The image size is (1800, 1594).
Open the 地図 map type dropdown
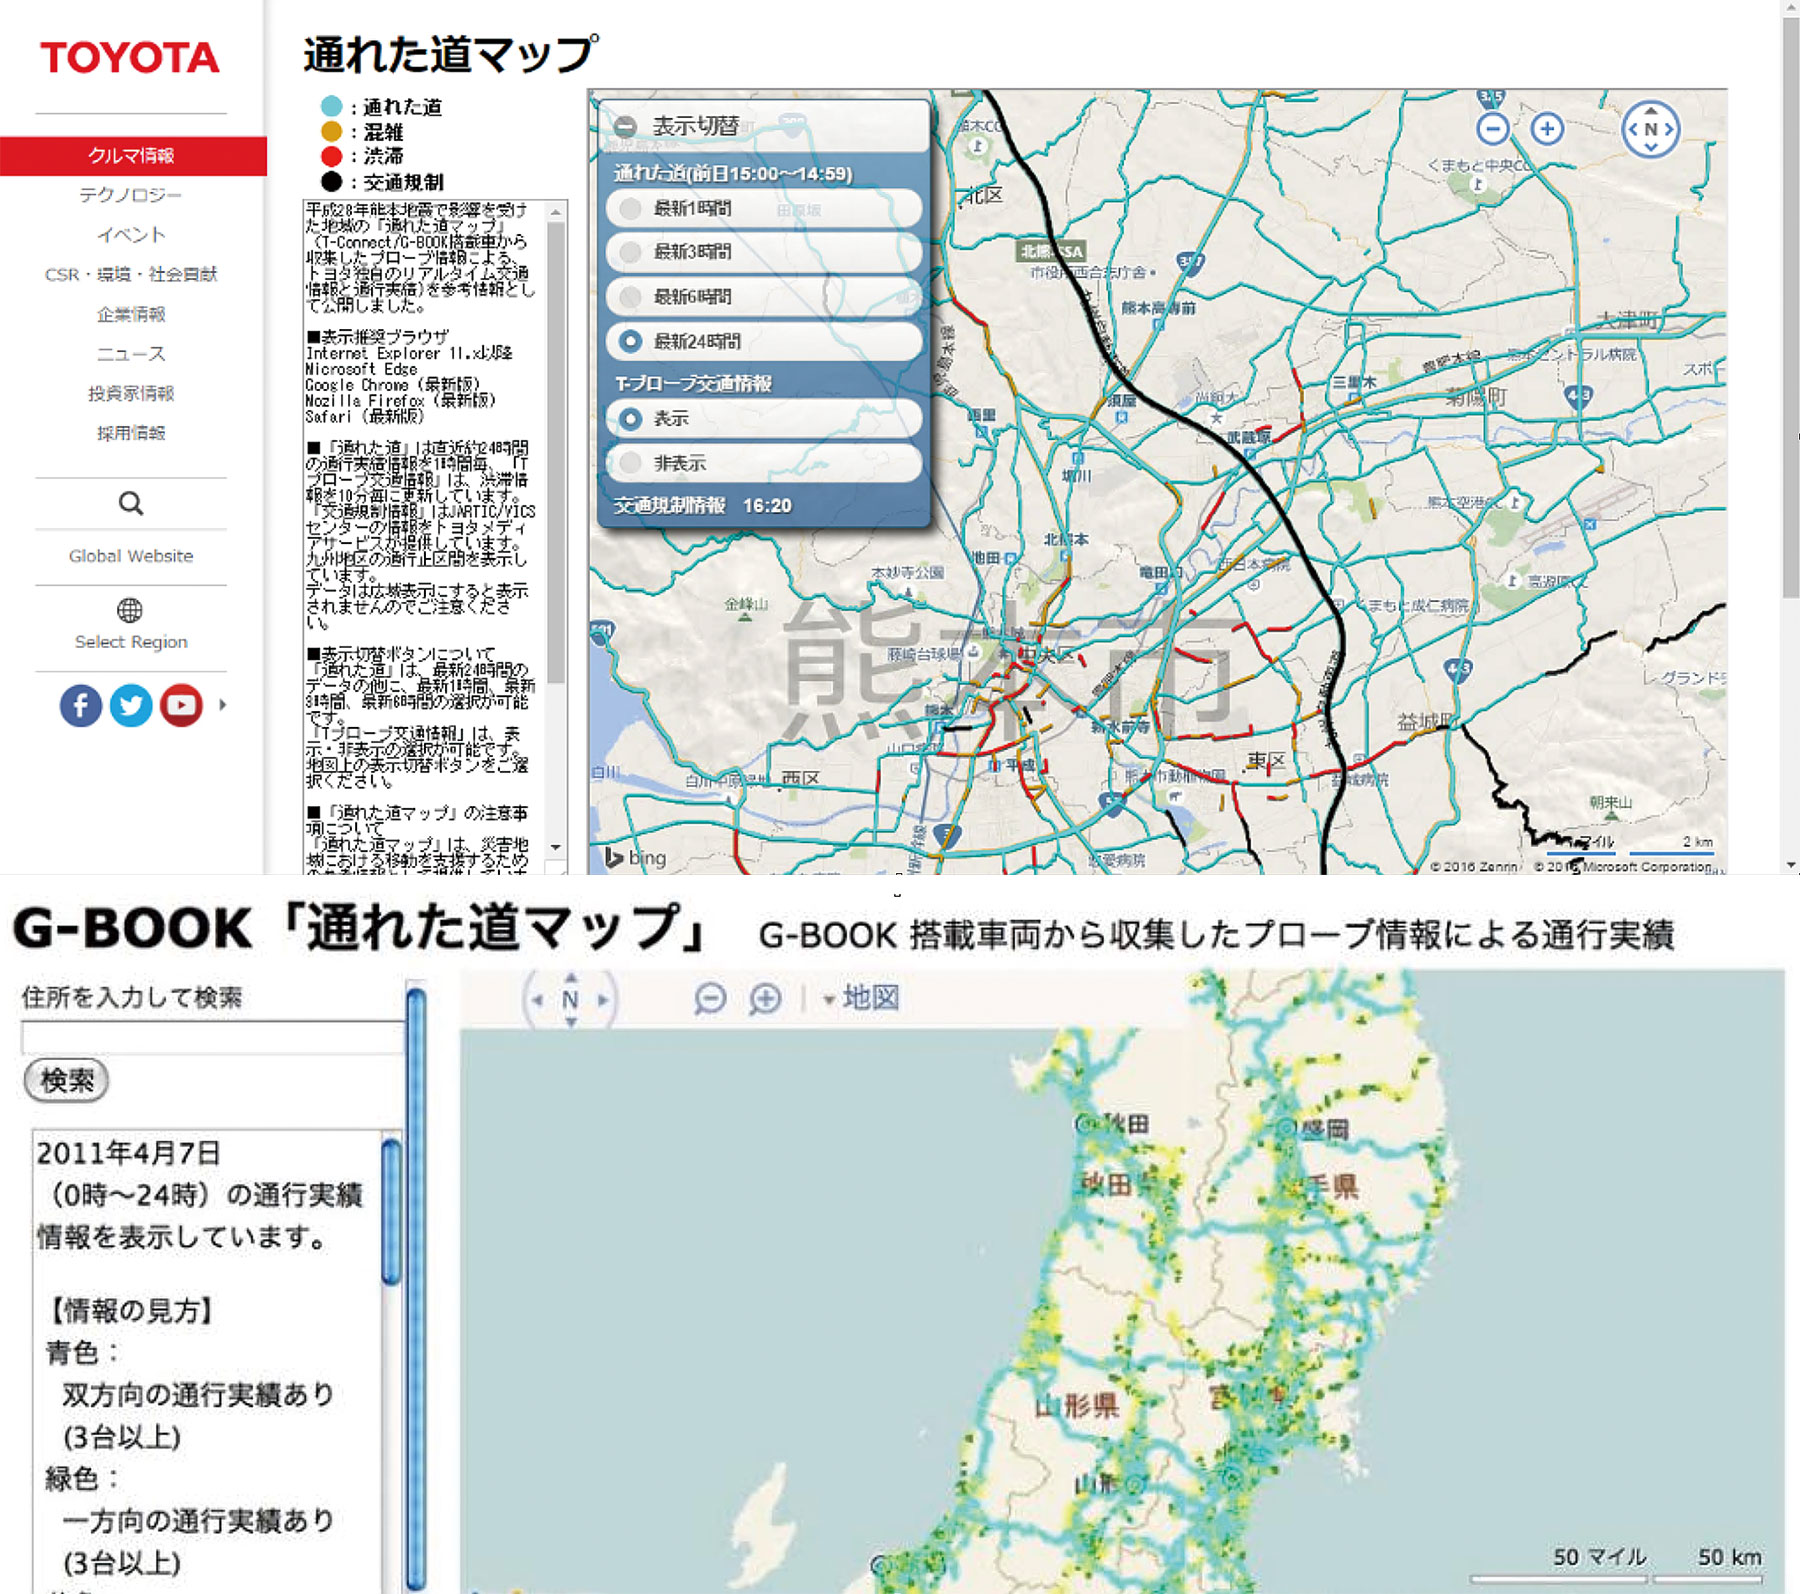(x=861, y=998)
